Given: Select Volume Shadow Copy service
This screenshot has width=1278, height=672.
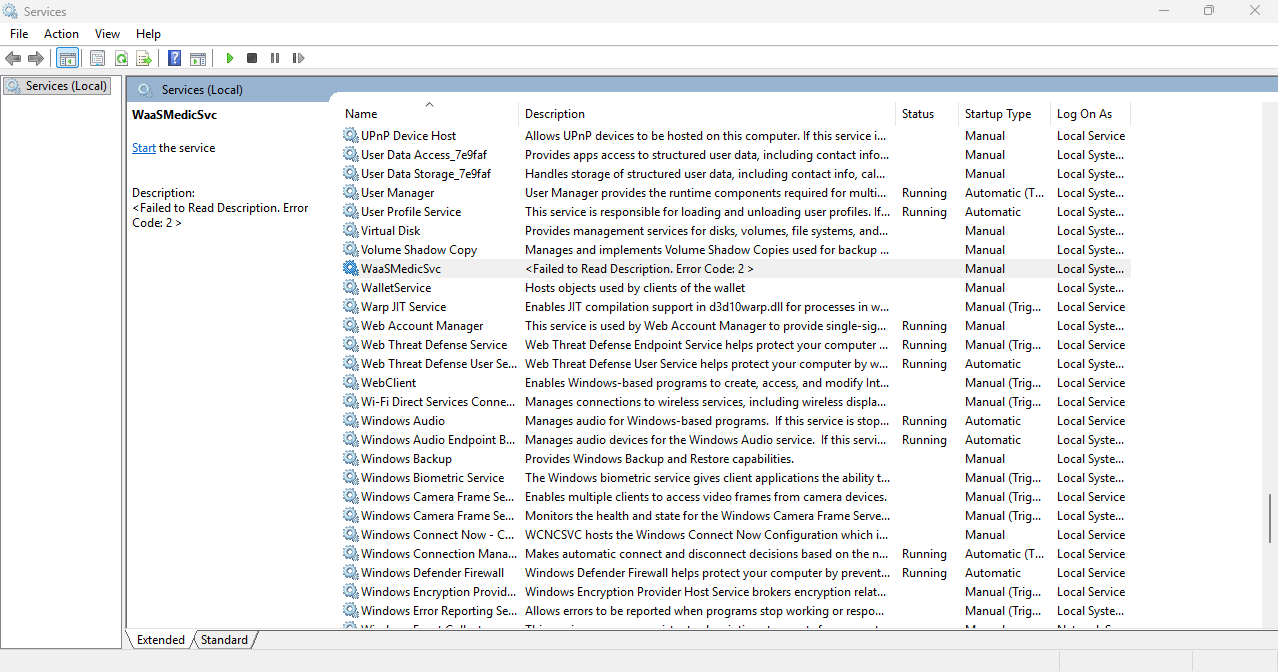Looking at the screenshot, I should point(736,249).
